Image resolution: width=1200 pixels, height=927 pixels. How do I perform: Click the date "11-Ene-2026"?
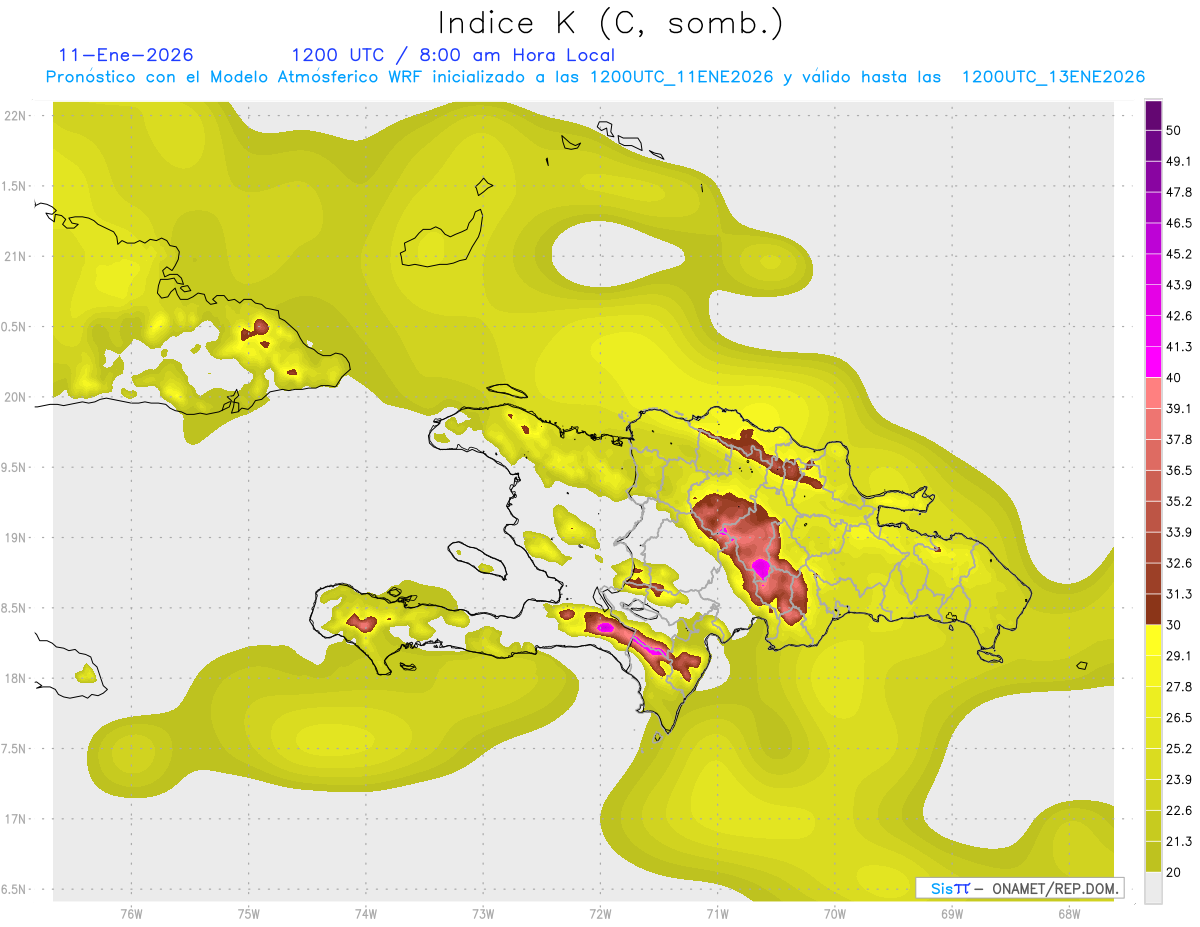point(126,55)
